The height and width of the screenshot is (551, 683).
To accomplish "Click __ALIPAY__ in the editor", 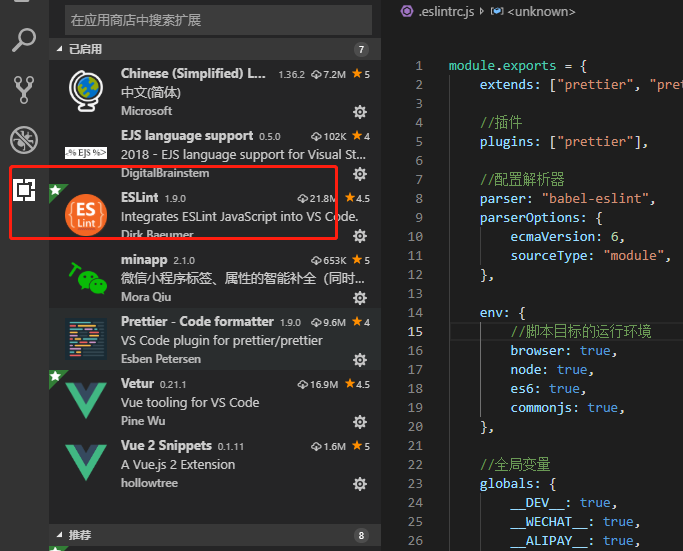I will 549,541.
